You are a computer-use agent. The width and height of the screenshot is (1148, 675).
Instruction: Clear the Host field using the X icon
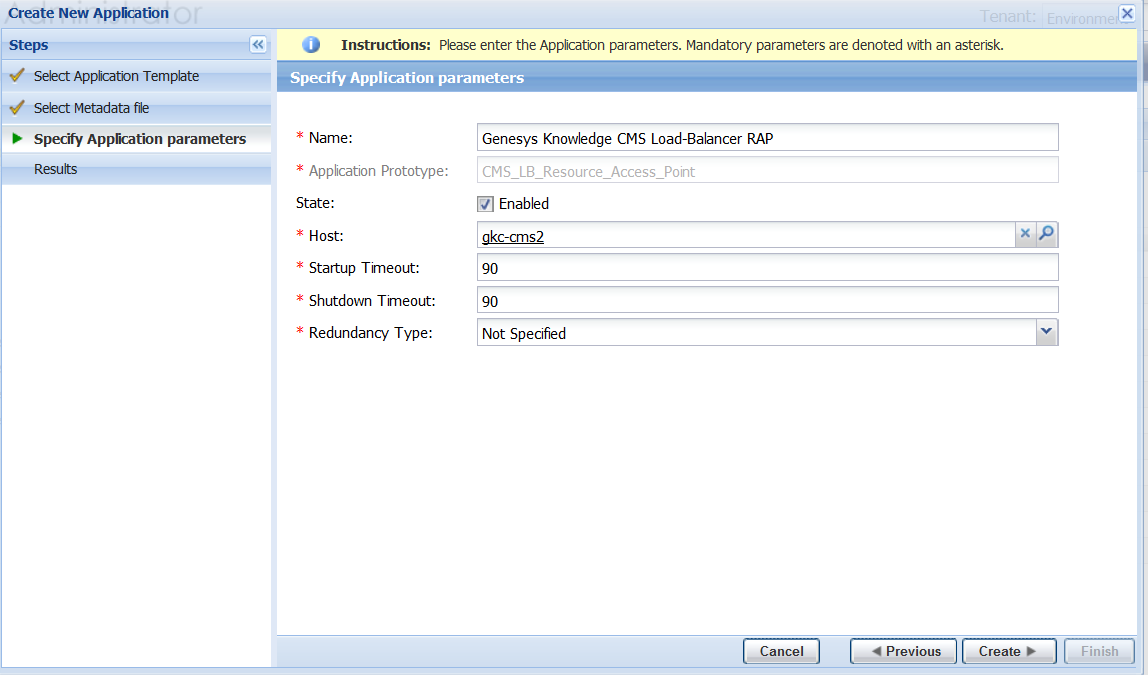[1025, 233]
